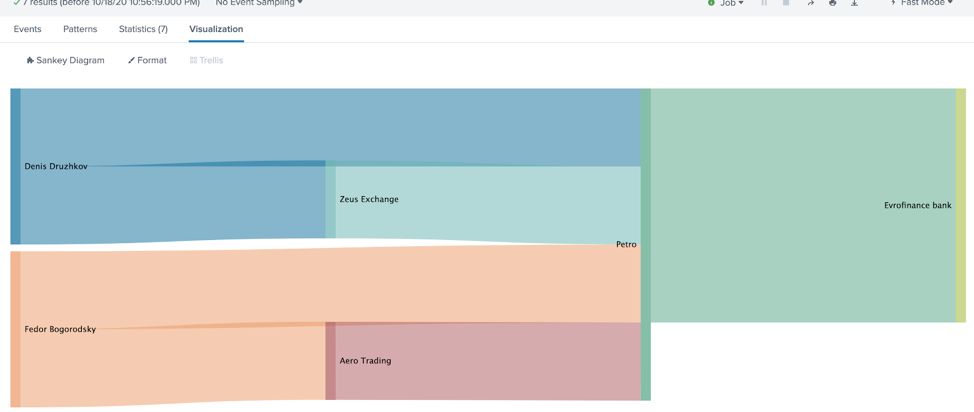Select the dark red Aero Trading node bar
Image resolution: width=974 pixels, height=412 pixels.
point(330,361)
